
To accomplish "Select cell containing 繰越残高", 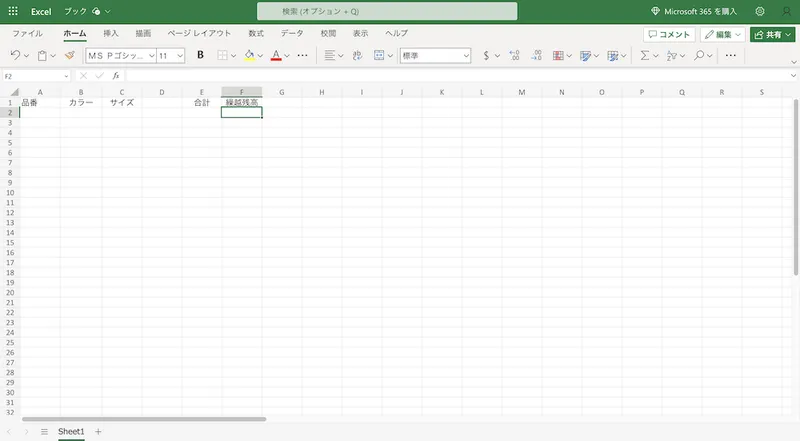I will (242, 103).
